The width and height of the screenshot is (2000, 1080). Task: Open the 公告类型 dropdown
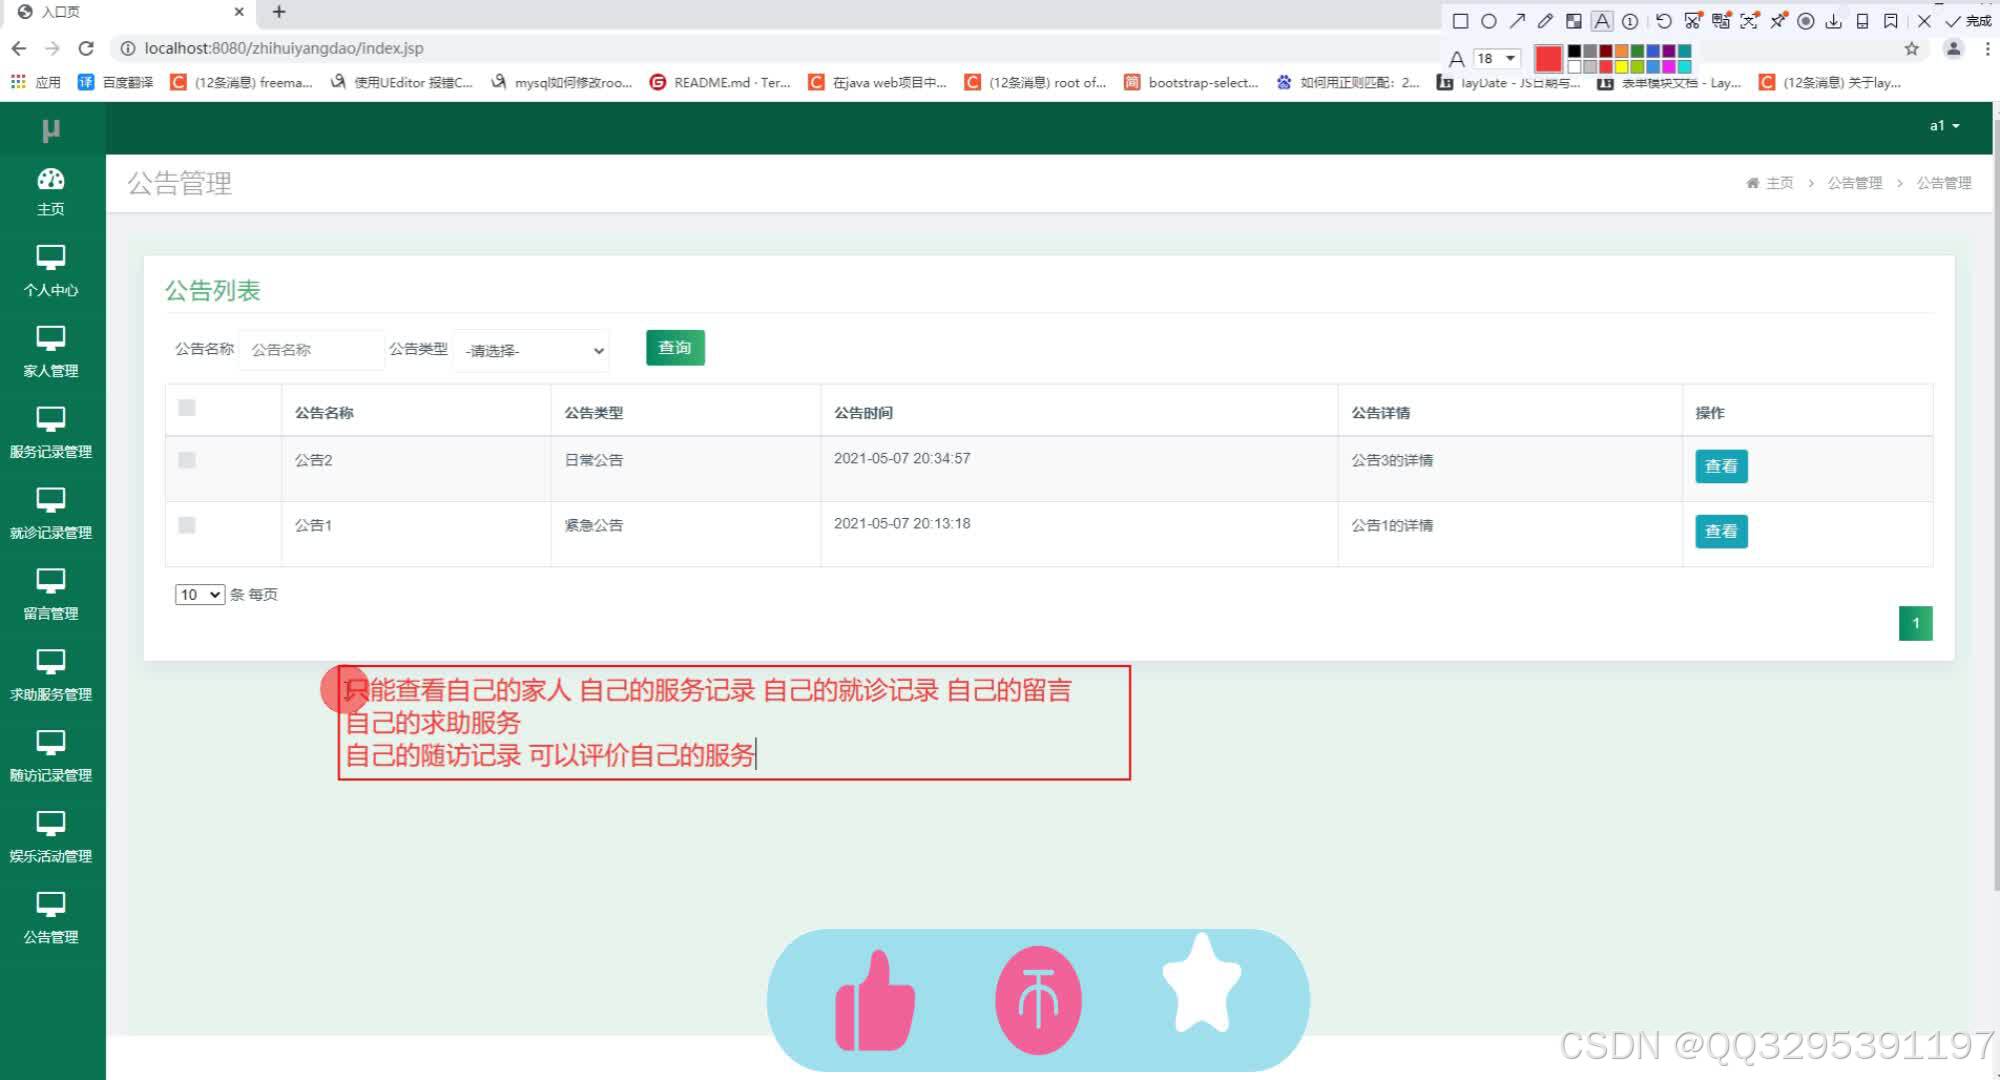coord(532,350)
